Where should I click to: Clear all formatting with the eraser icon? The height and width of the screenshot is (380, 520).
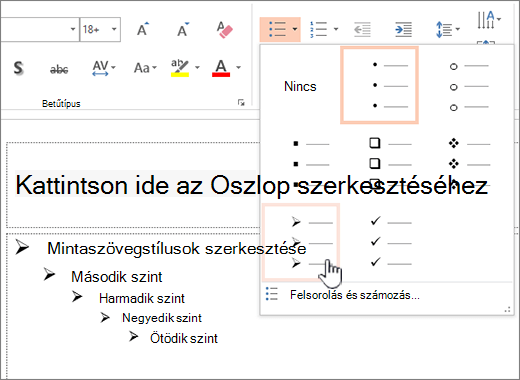pos(224,29)
